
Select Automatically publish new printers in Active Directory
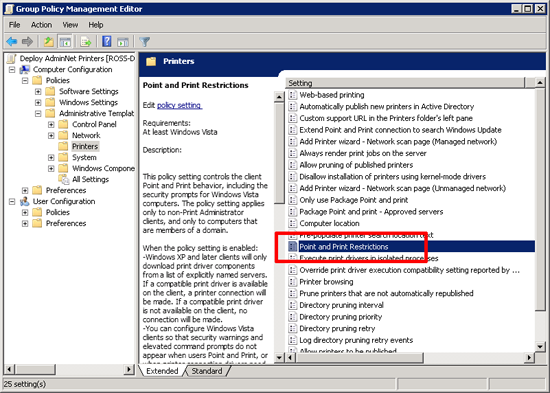387,106
